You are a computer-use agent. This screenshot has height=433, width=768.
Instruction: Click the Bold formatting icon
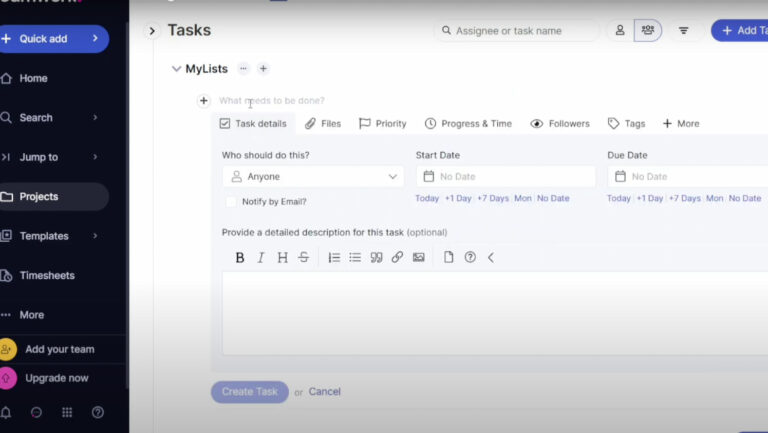[240, 257]
